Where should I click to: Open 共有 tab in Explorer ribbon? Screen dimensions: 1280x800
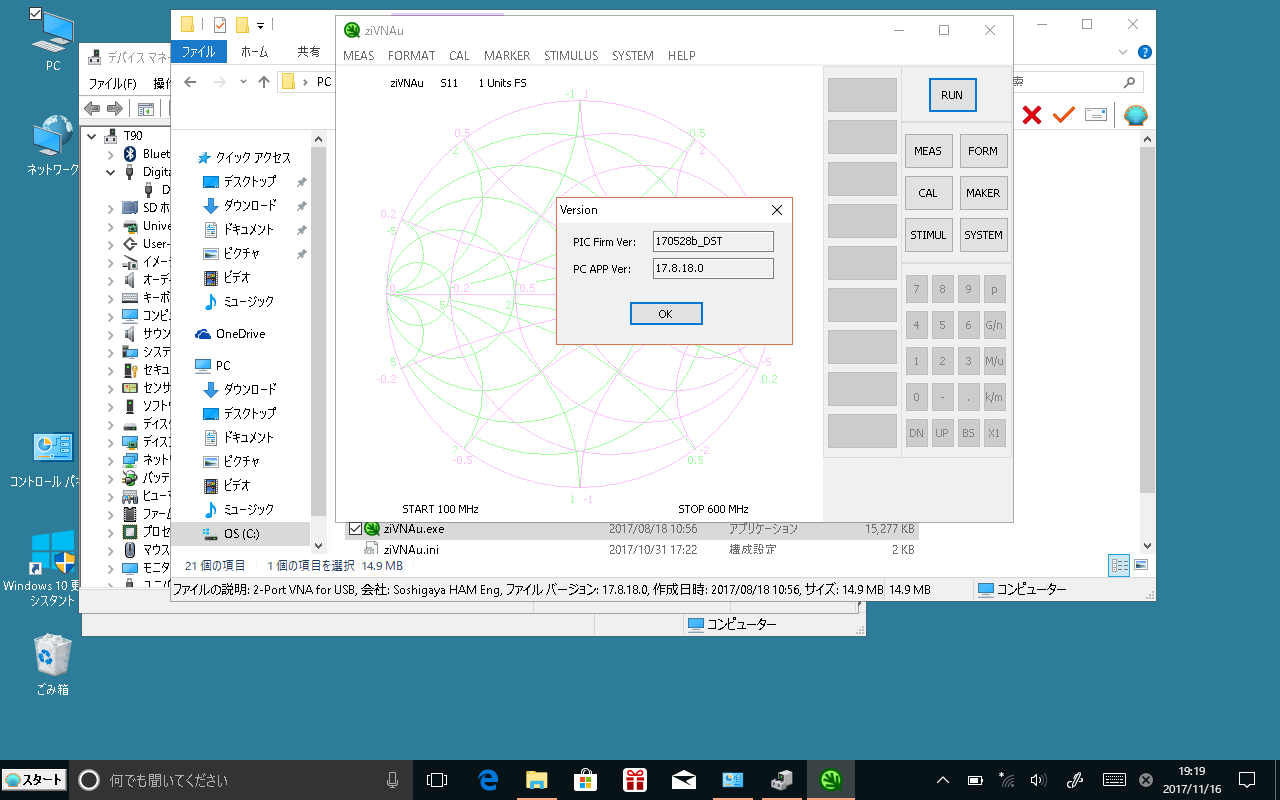309,52
